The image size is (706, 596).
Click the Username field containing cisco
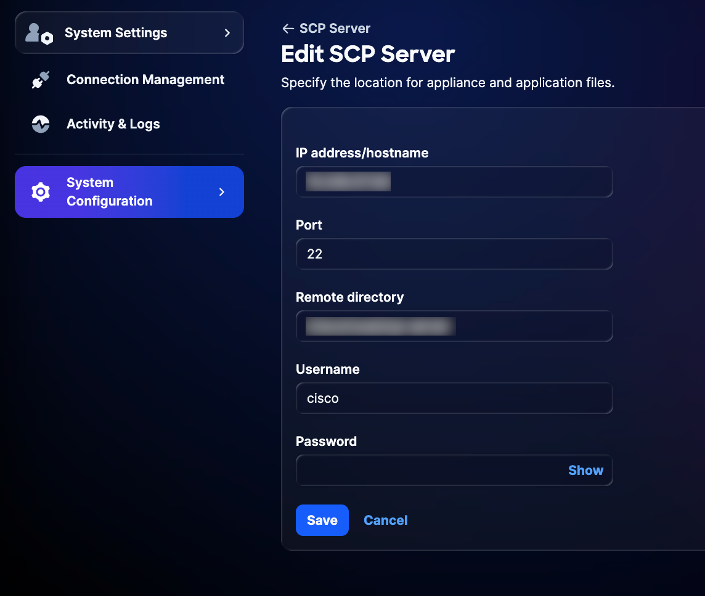point(454,398)
